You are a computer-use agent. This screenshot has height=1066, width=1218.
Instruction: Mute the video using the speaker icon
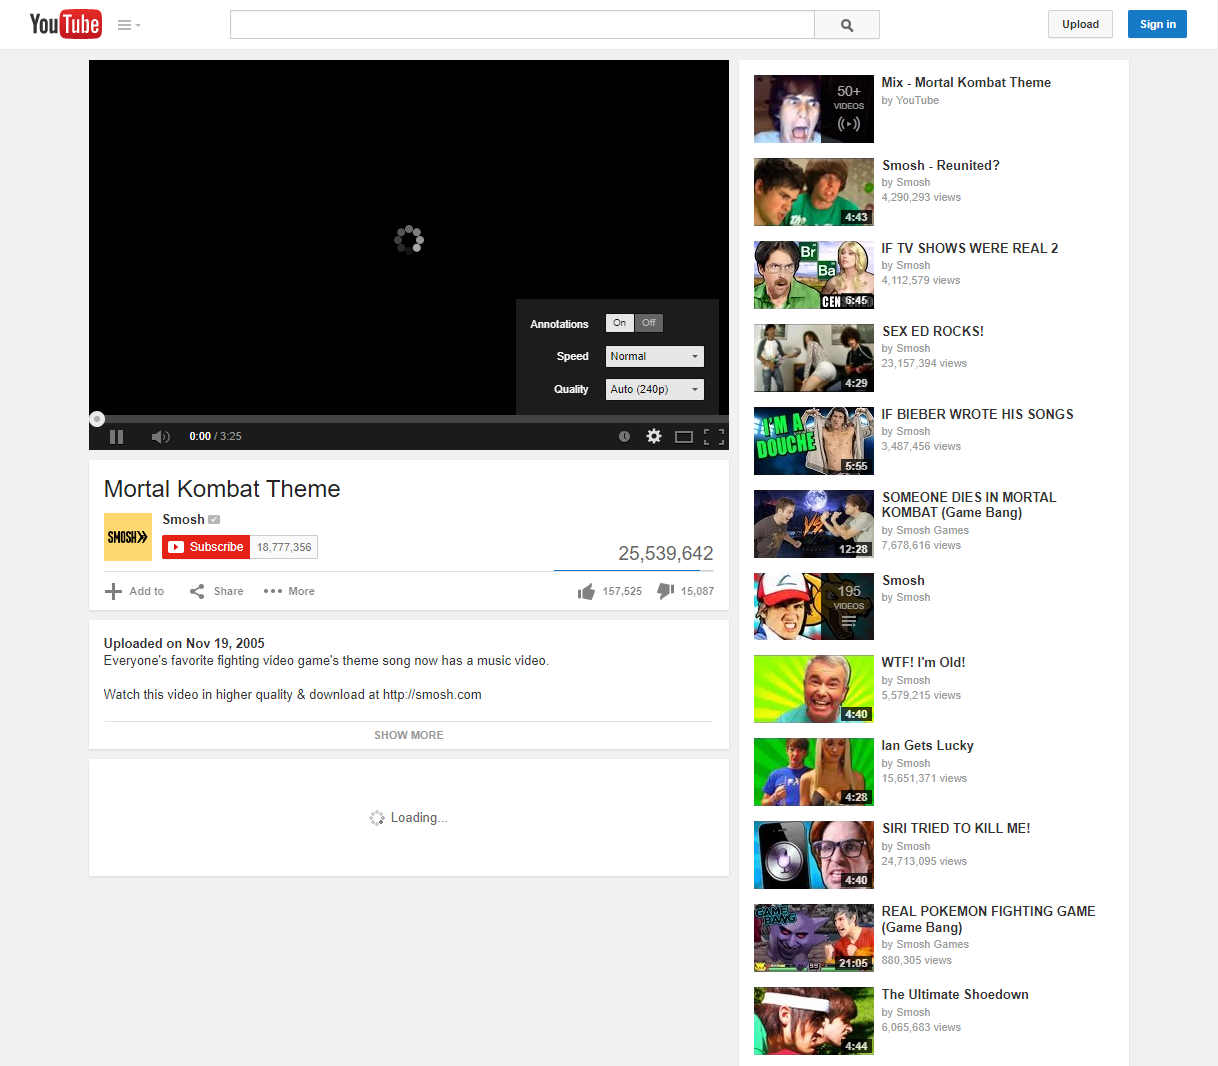pyautogui.click(x=160, y=437)
